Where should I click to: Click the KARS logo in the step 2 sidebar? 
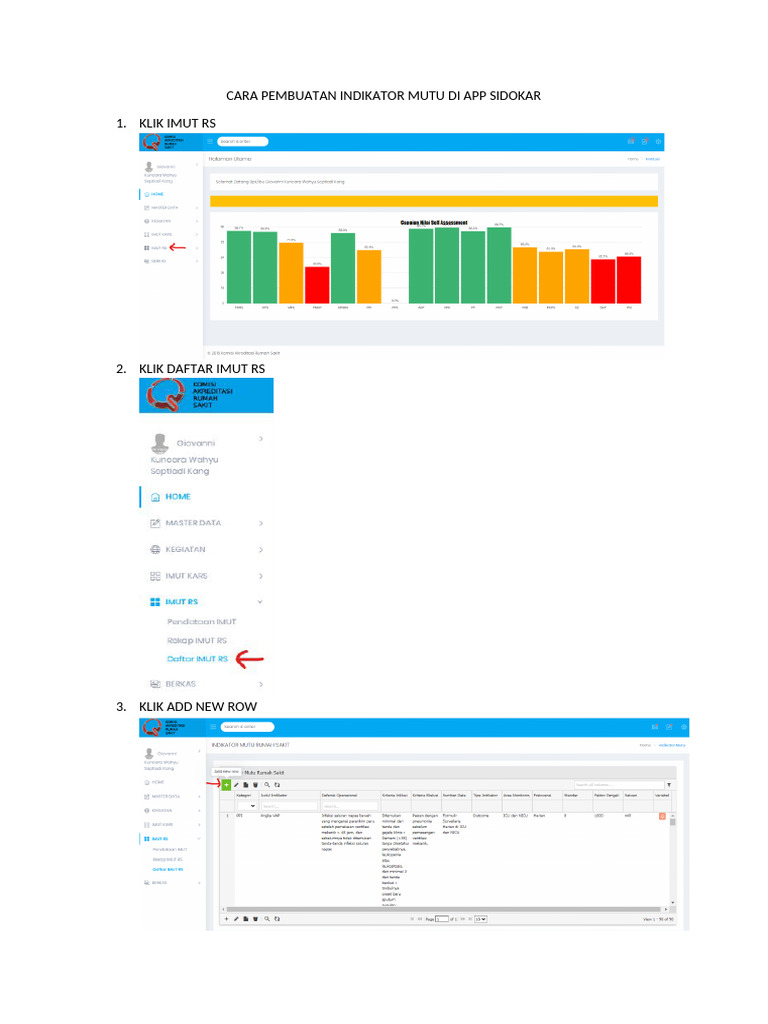click(165, 395)
